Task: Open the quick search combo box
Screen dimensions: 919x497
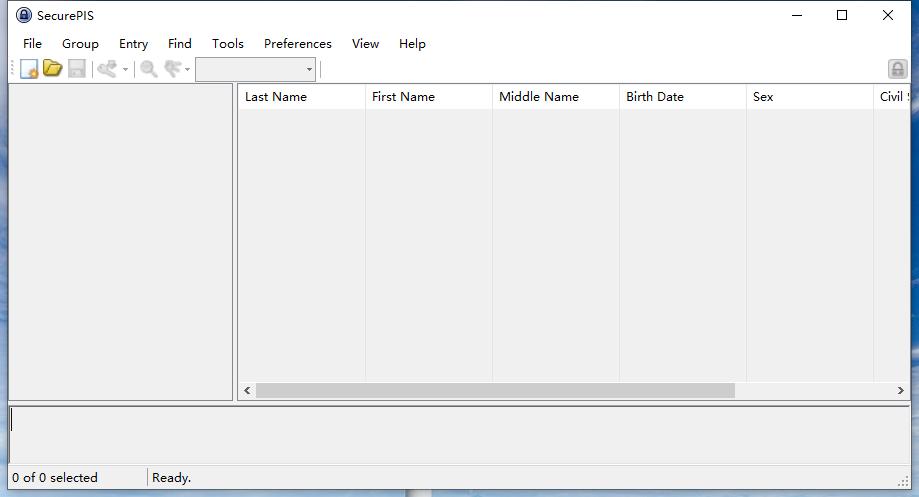Action: point(256,69)
